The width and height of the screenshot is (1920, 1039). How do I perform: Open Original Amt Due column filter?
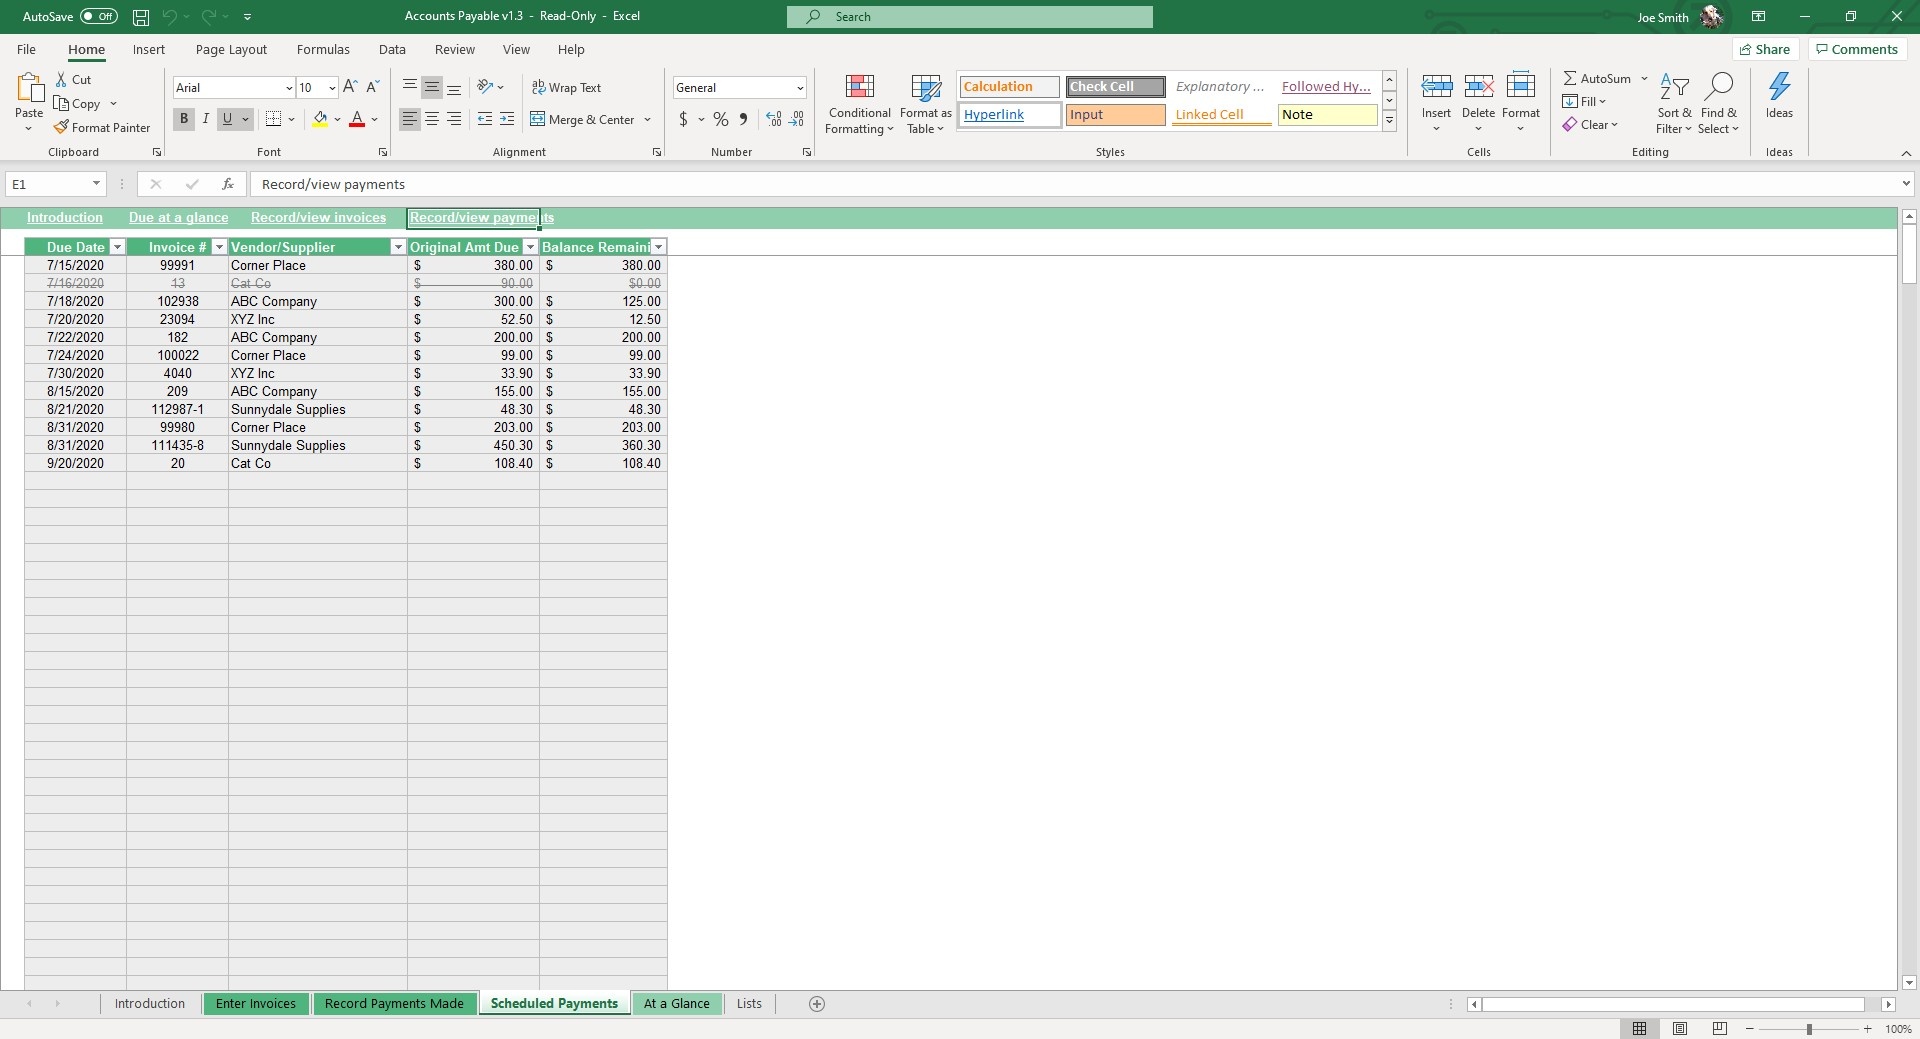(531, 247)
